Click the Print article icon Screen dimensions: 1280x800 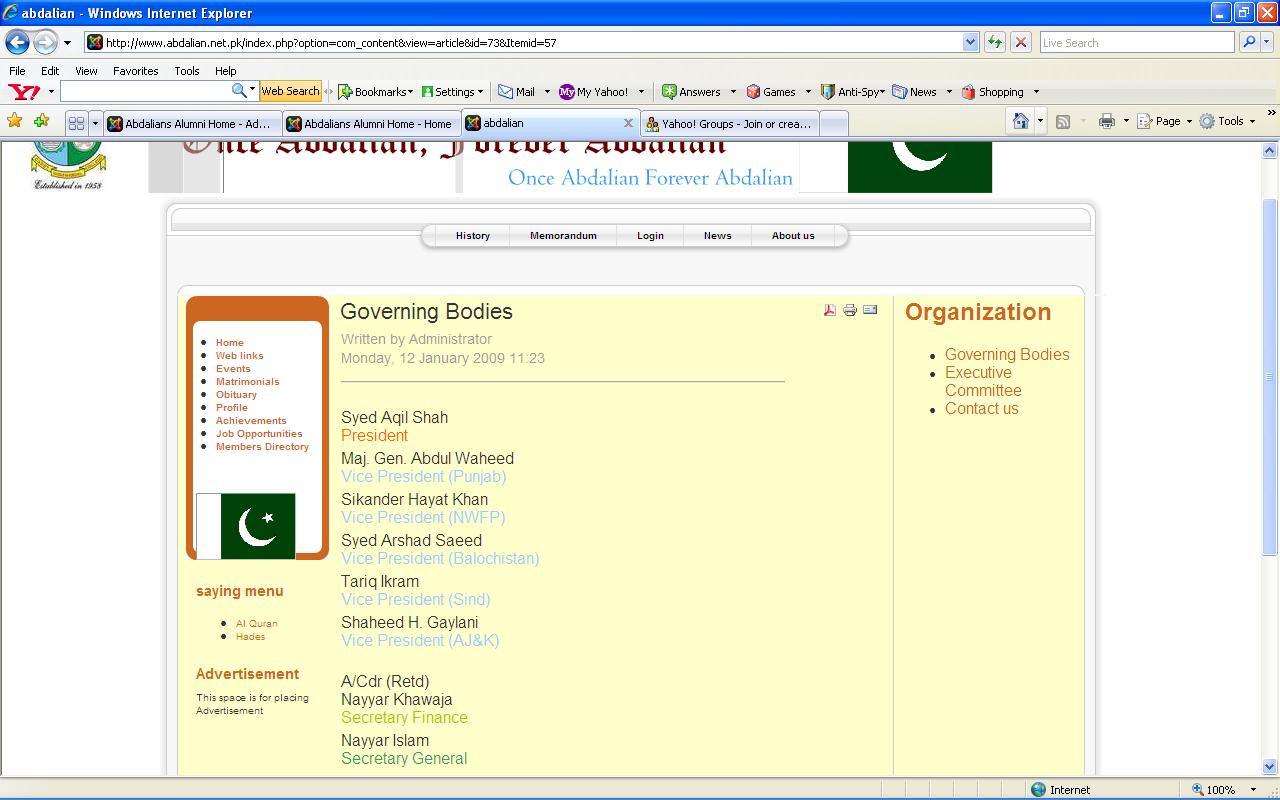[x=850, y=310]
